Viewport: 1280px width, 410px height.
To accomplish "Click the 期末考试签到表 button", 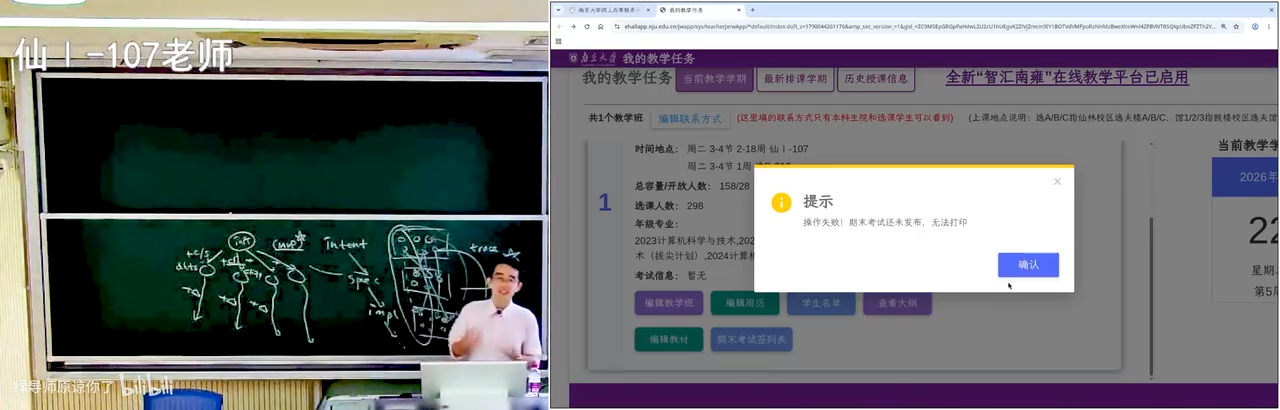I will coord(751,339).
